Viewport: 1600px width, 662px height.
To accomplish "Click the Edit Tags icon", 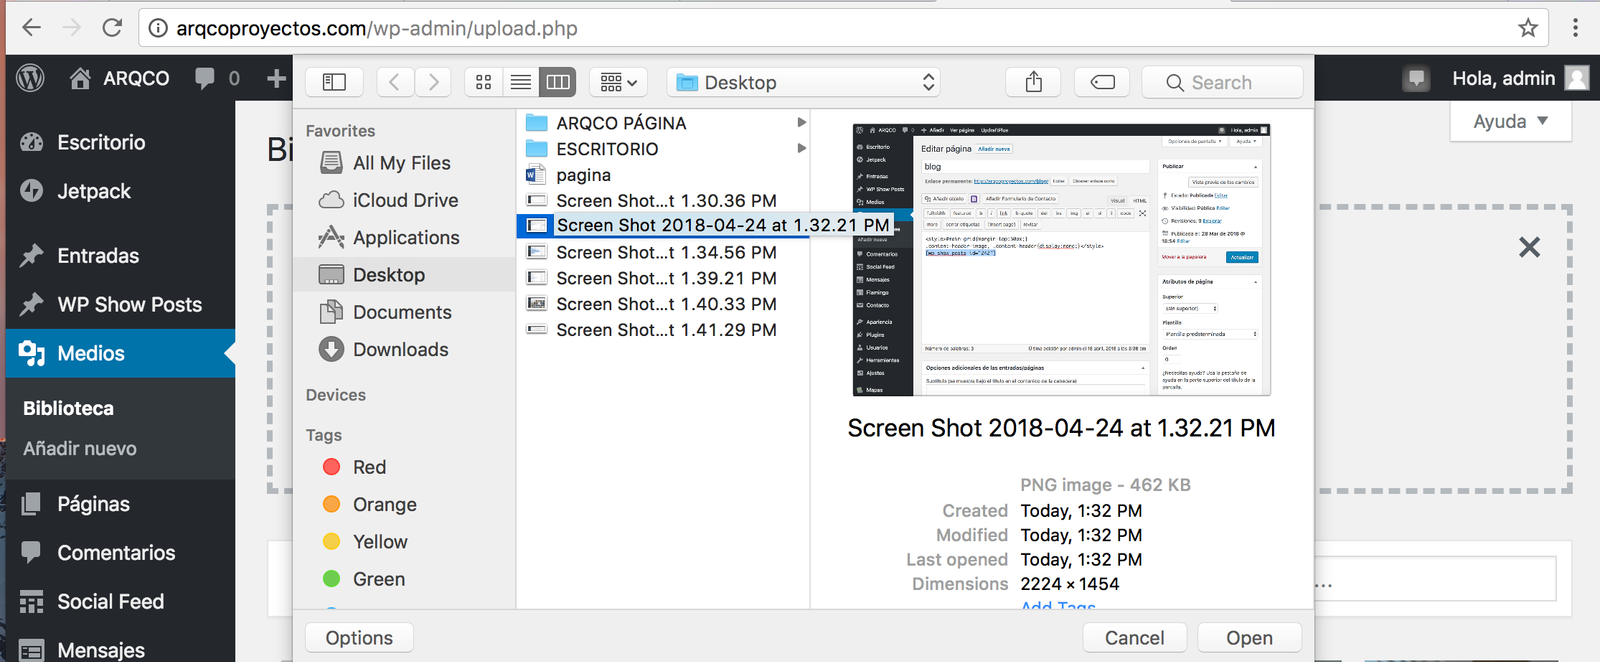I will pyautogui.click(x=1102, y=82).
